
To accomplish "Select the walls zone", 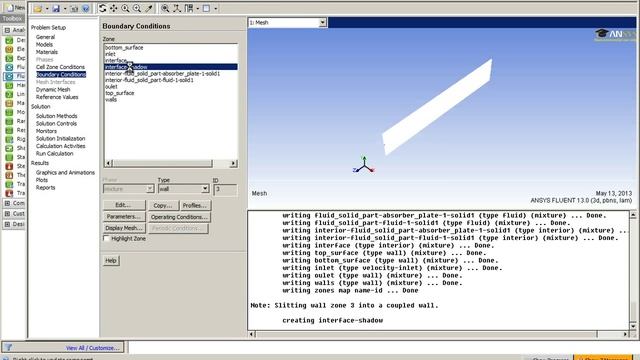I will [x=111, y=100].
